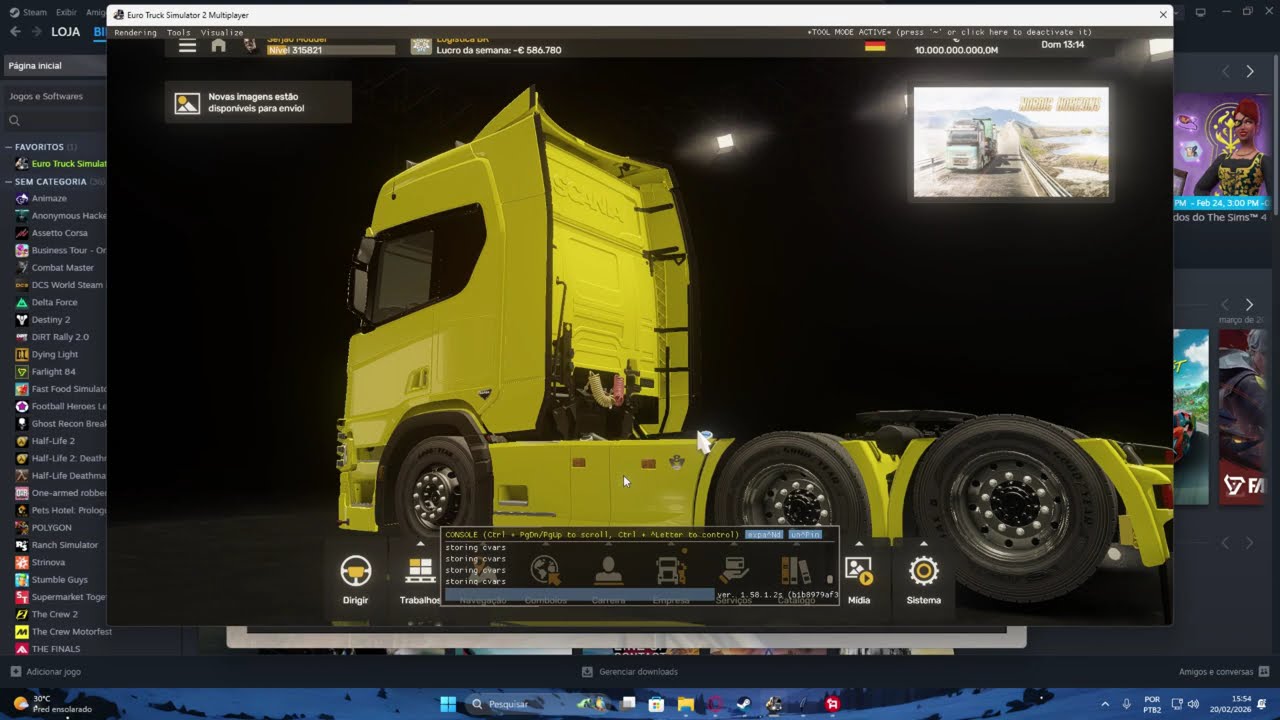
Task: Open the Steam taskbar icon
Action: (744, 704)
